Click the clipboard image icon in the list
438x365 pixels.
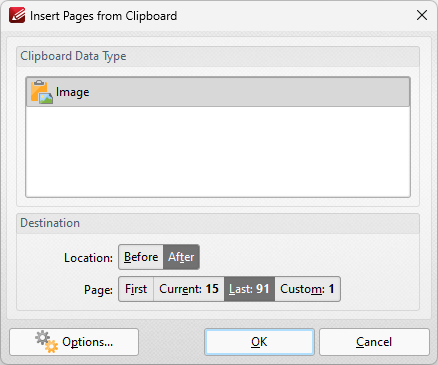[x=42, y=92]
